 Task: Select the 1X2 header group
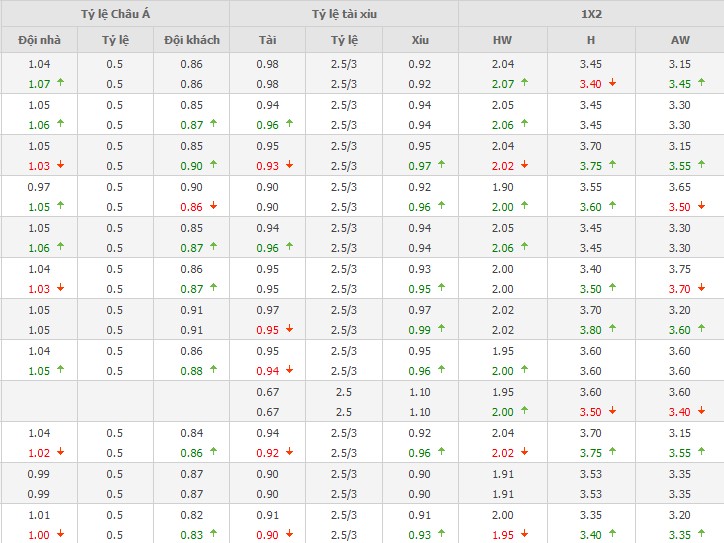click(x=591, y=14)
